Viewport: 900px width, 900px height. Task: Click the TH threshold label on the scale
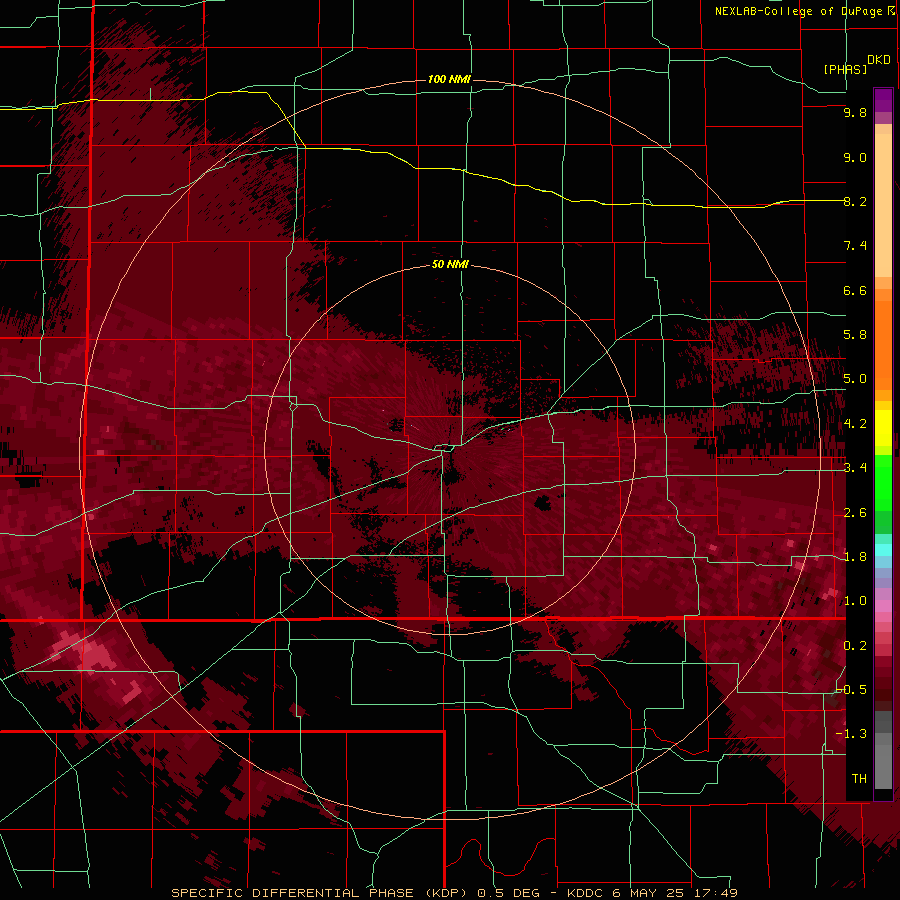pyautogui.click(x=859, y=779)
